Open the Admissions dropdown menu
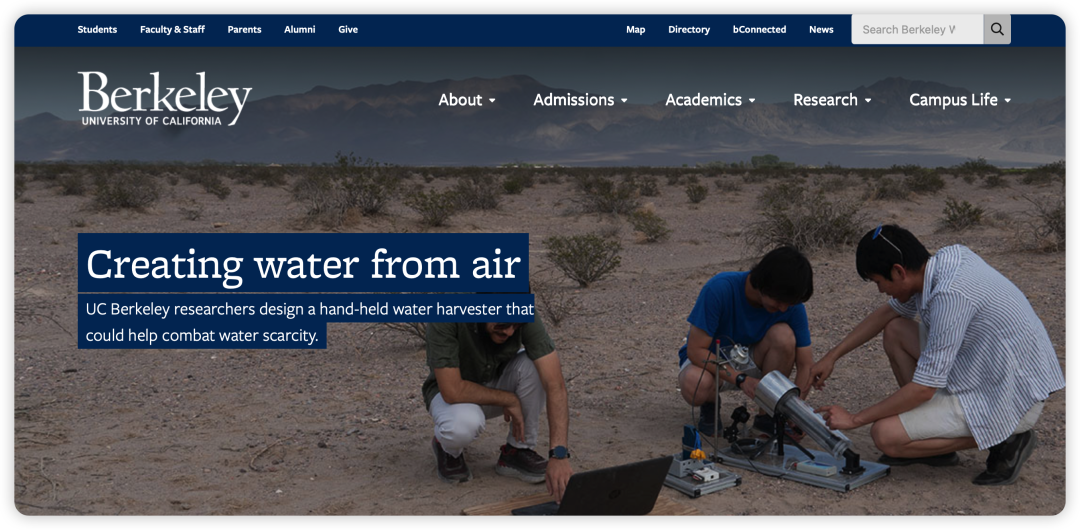This screenshot has width=1080, height=530. [x=580, y=100]
